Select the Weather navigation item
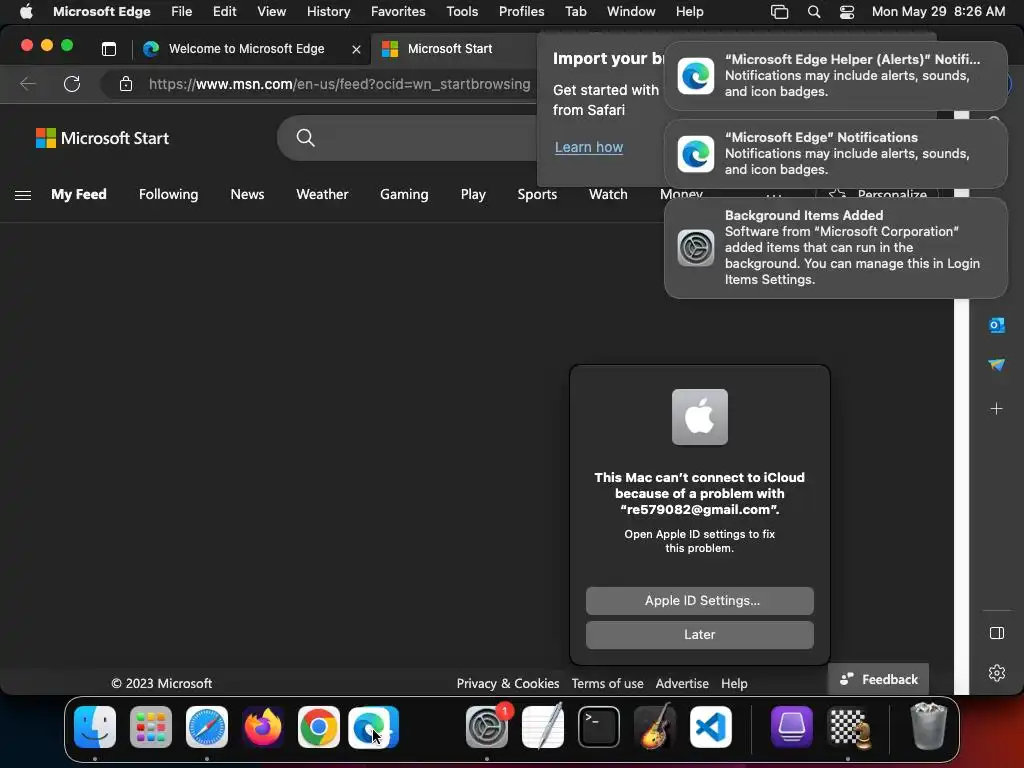 pyautogui.click(x=322, y=195)
